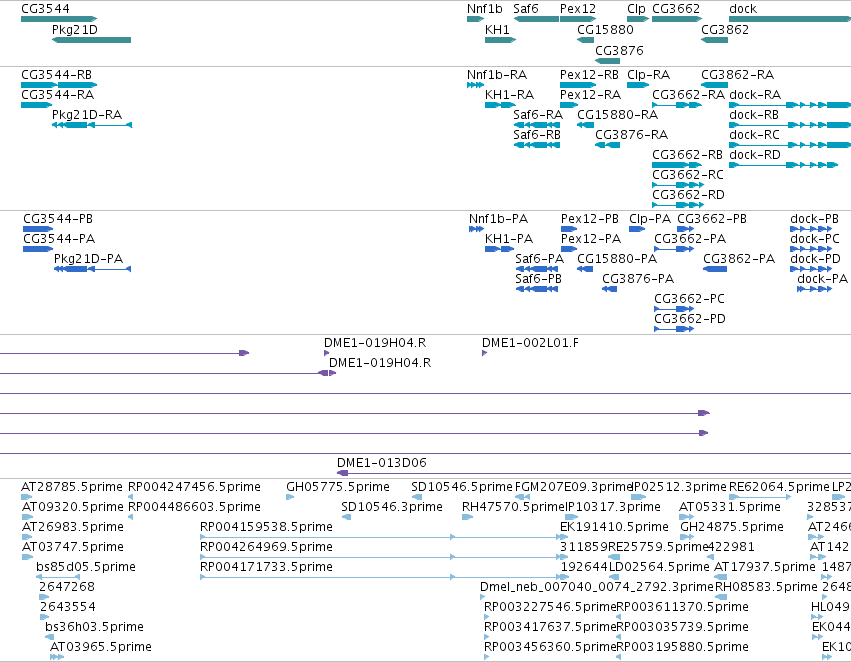Select EST RH47570.5prime

point(467,517)
